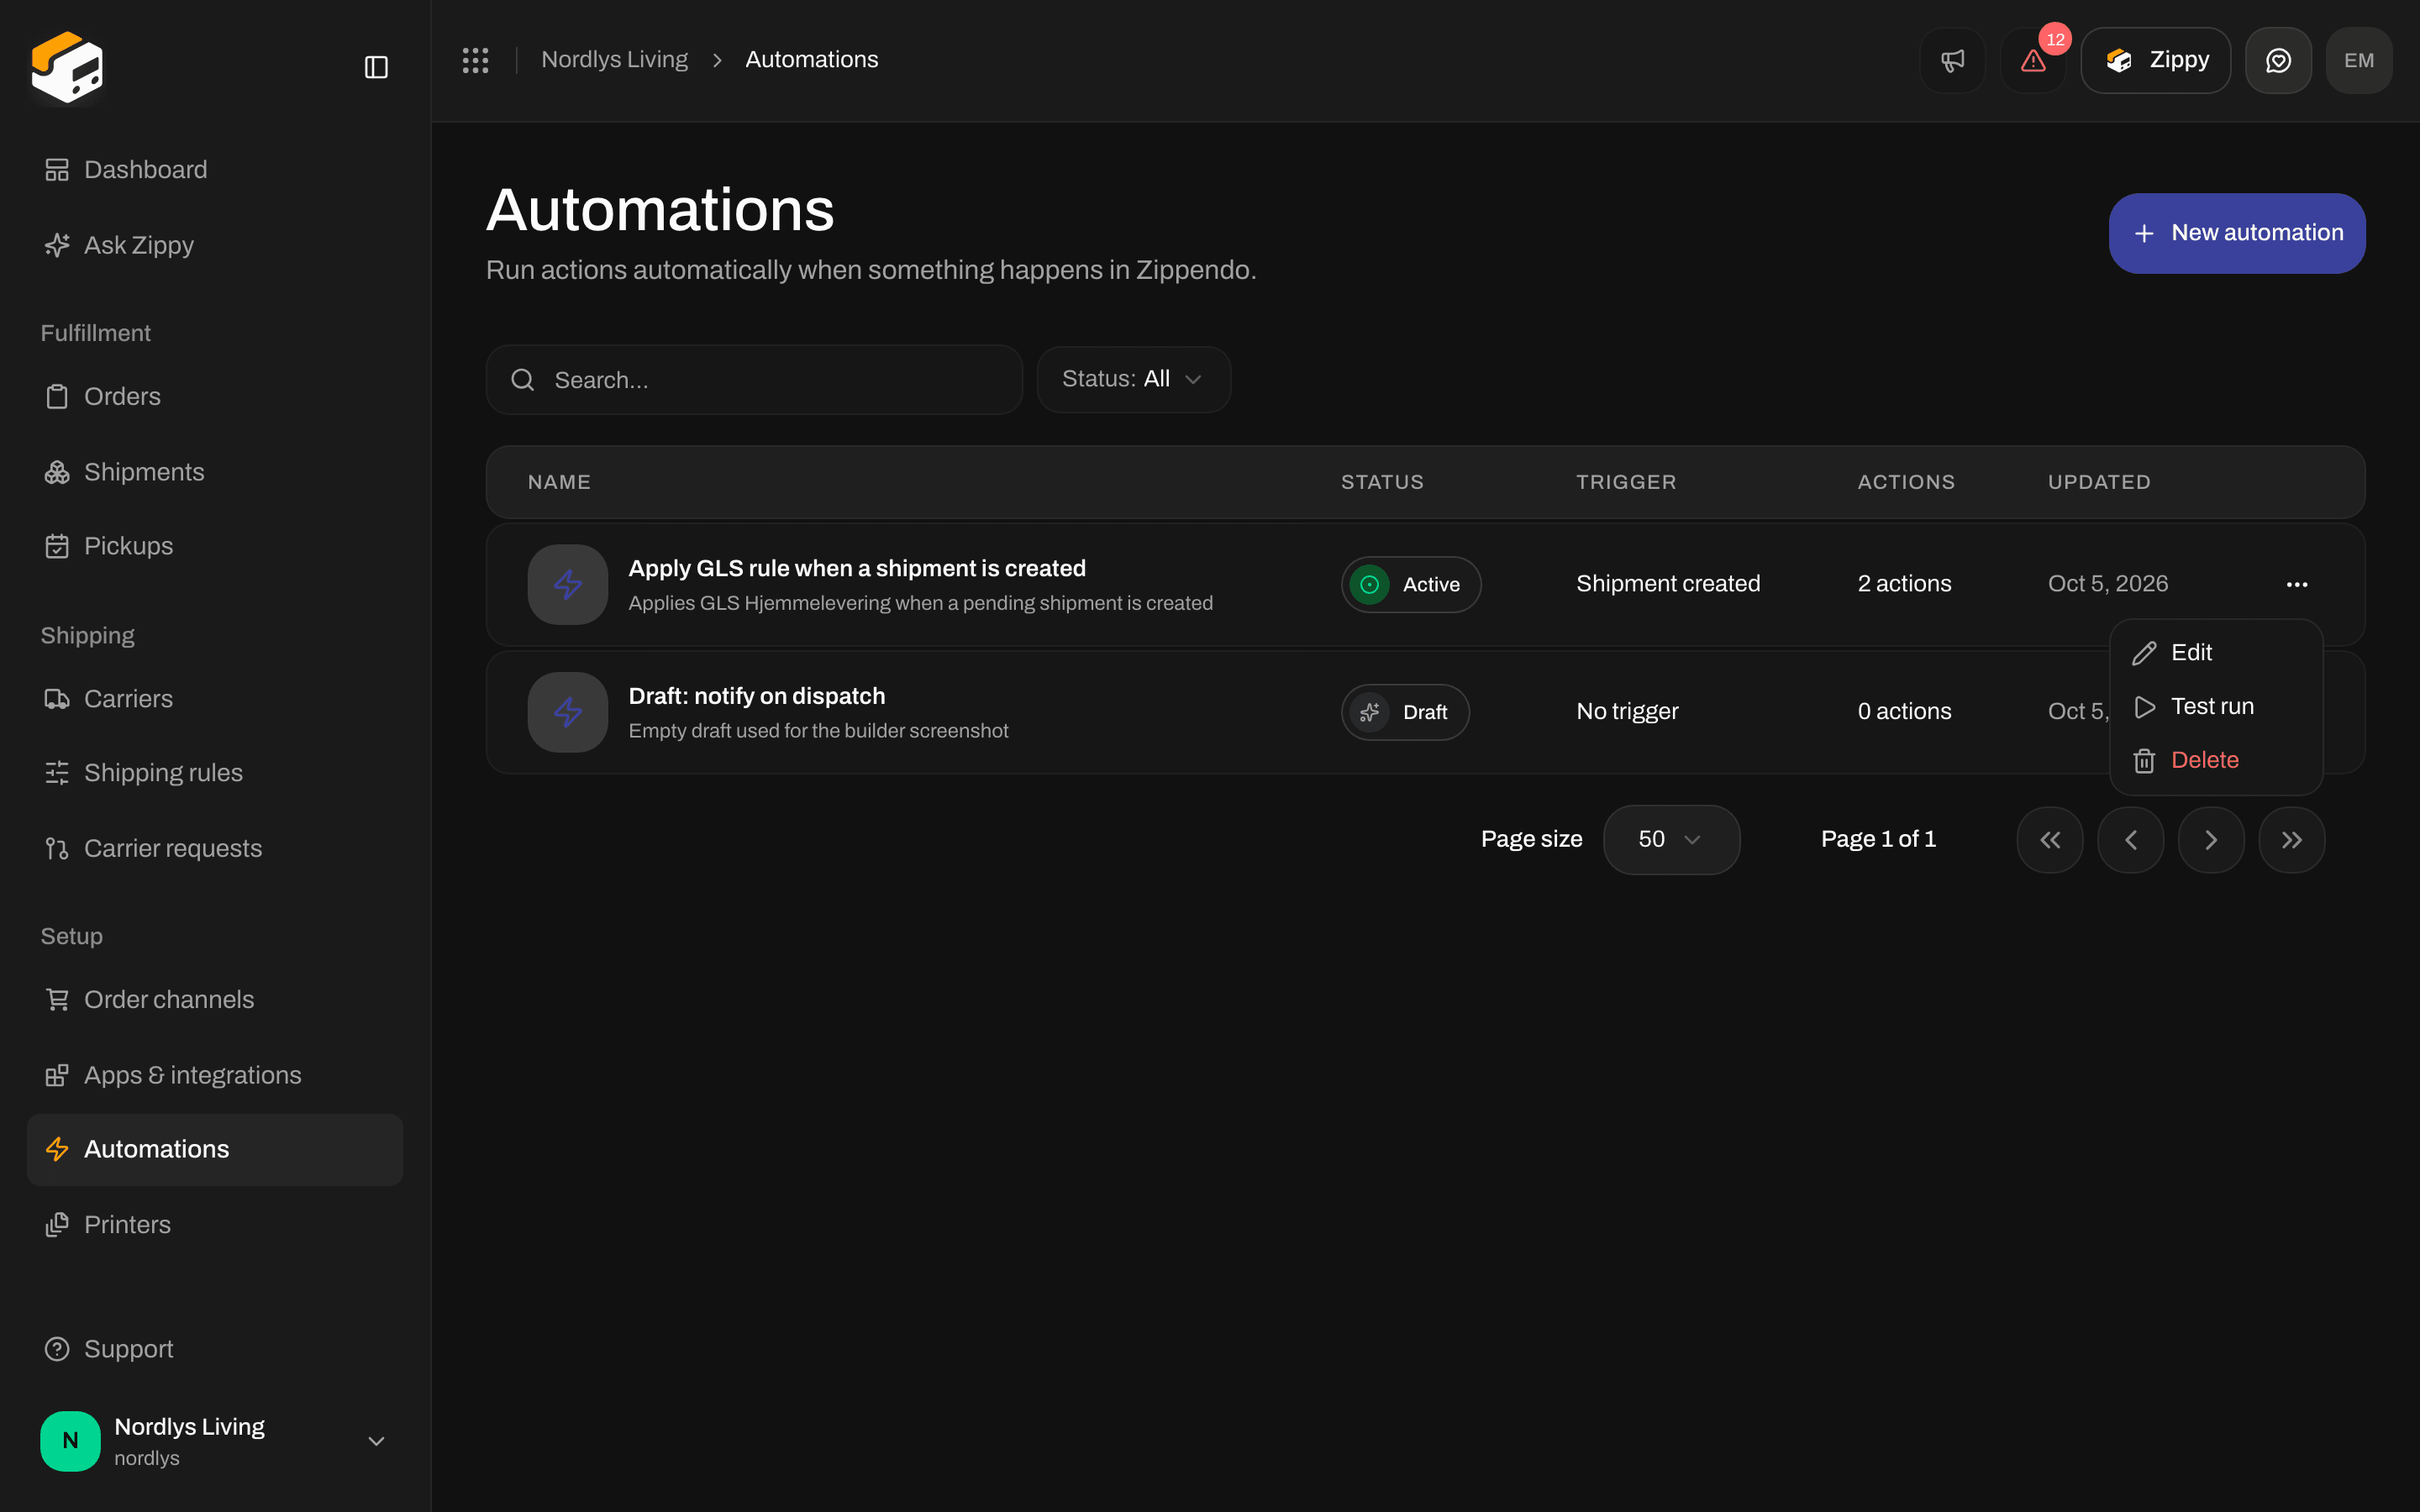Open Printers in the sidebar
The height and width of the screenshot is (1512, 2420).
215,1225
